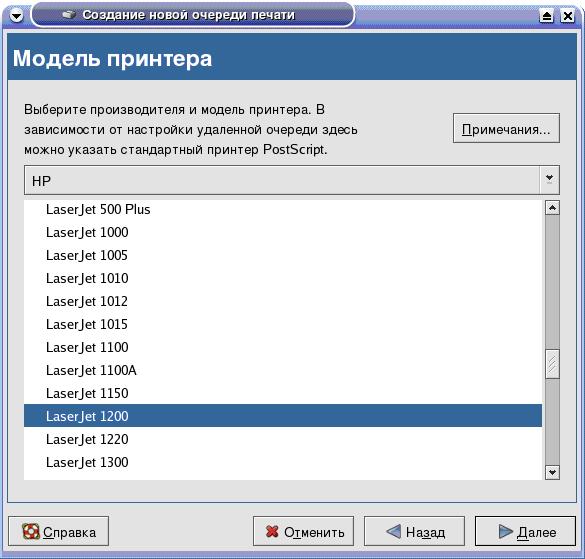Open the window menu arrow in title bar
This screenshot has width=585, height=559.
point(16,16)
